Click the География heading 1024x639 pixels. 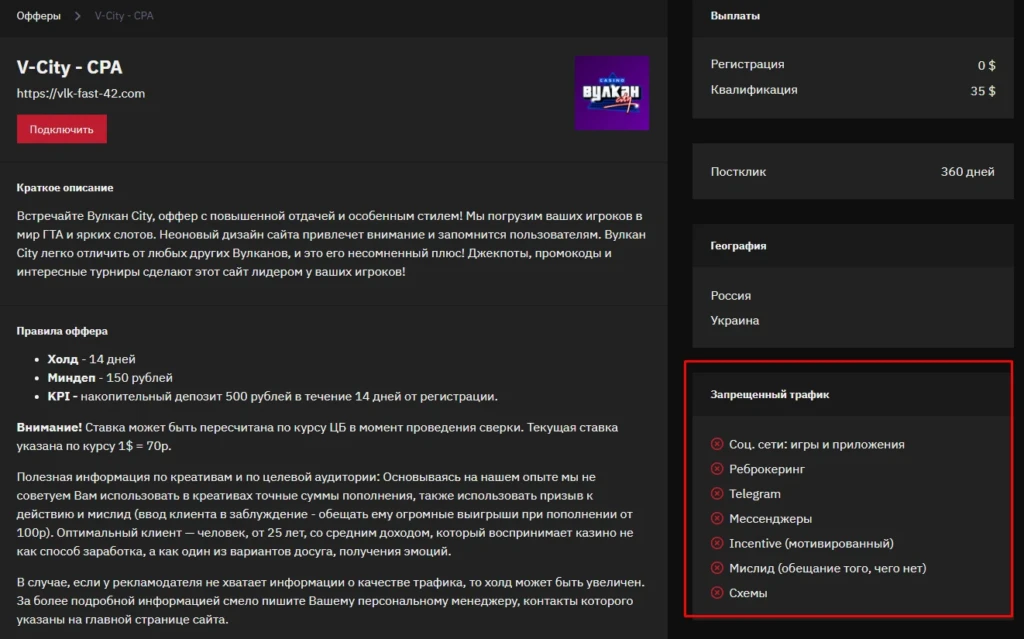pyautogui.click(x=739, y=246)
